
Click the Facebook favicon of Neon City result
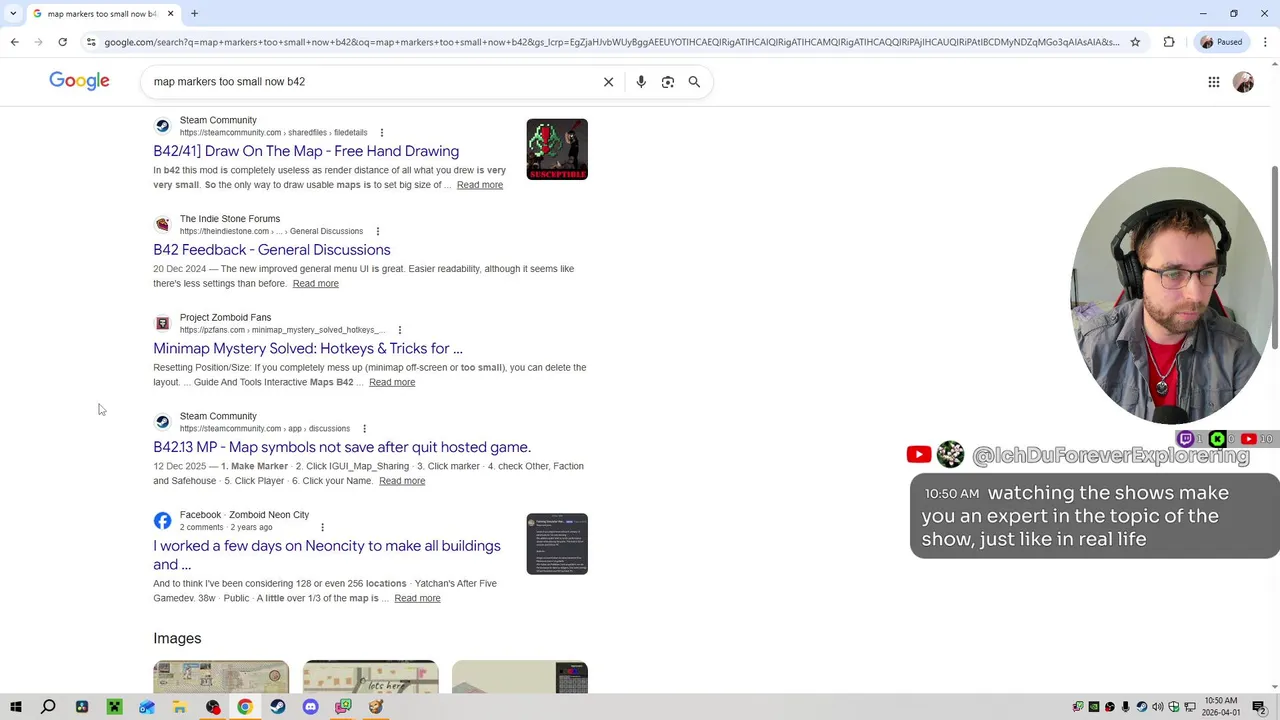point(162,521)
